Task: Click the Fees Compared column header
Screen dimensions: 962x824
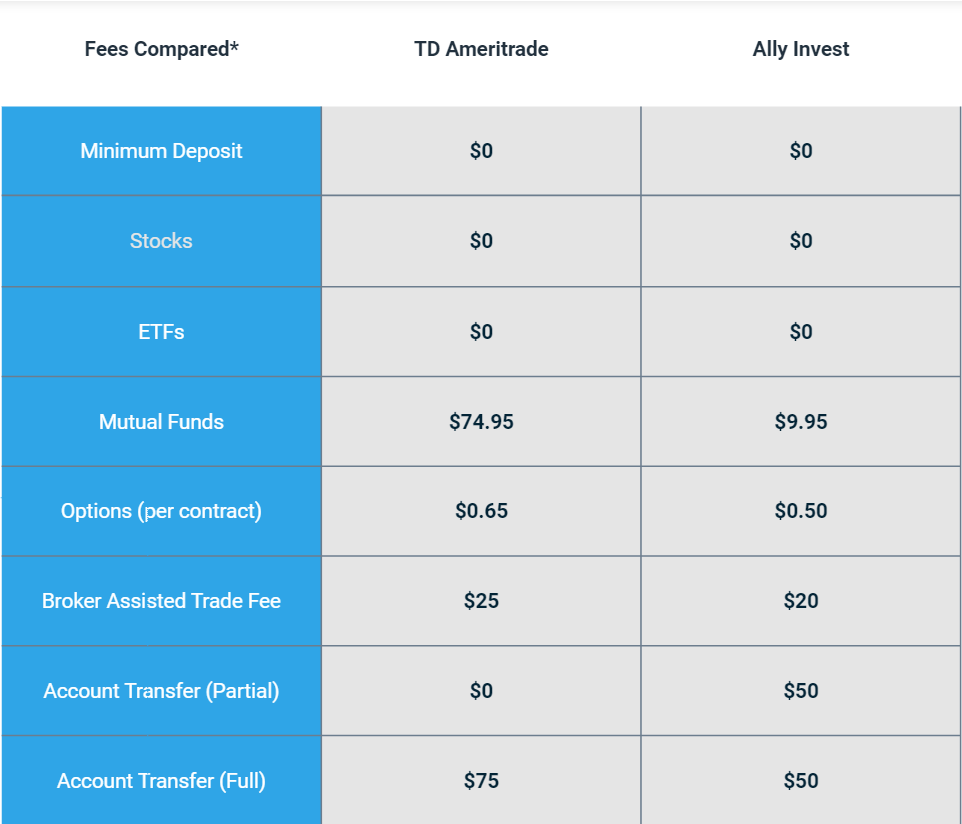Action: [x=161, y=49]
